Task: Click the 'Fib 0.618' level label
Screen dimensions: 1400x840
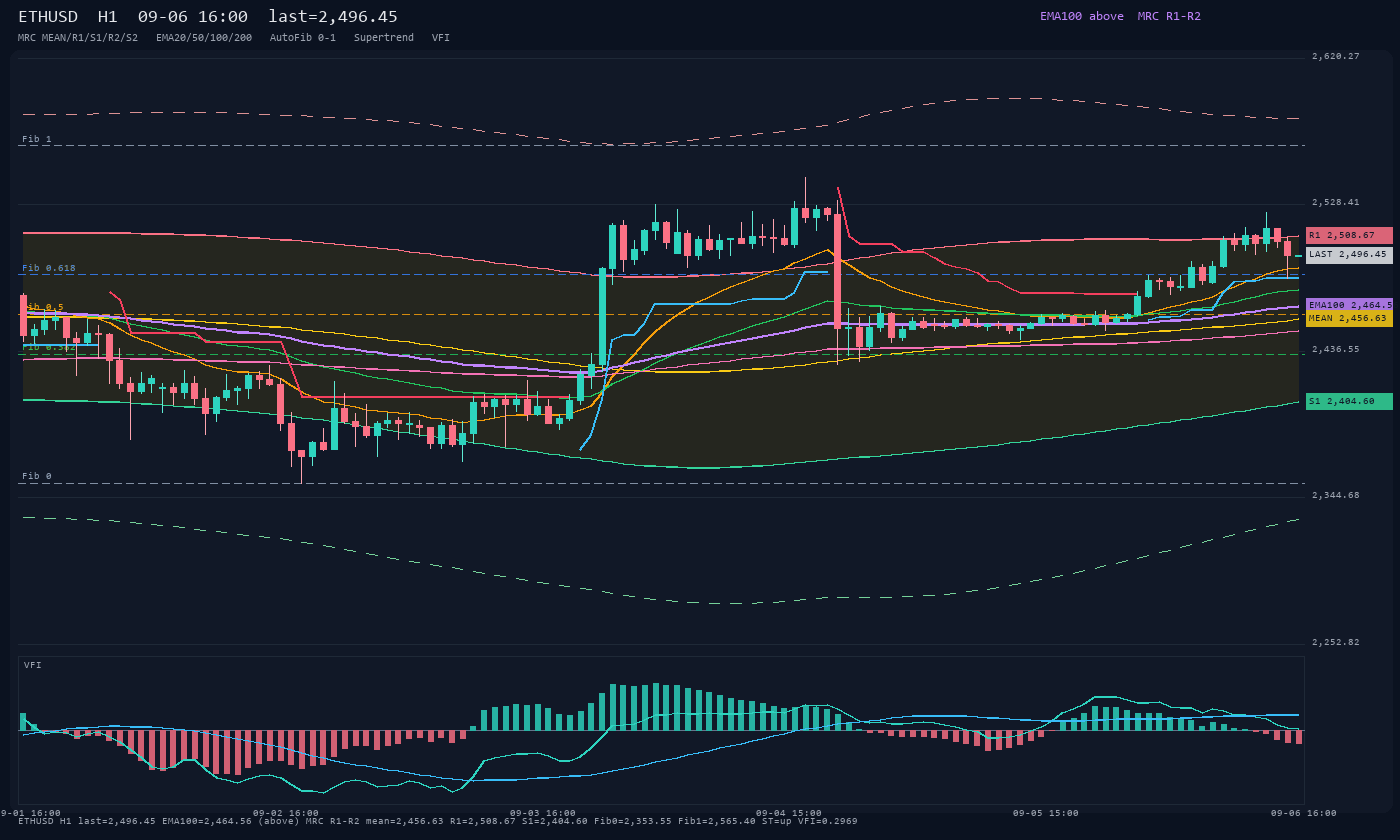Action: tap(49, 268)
